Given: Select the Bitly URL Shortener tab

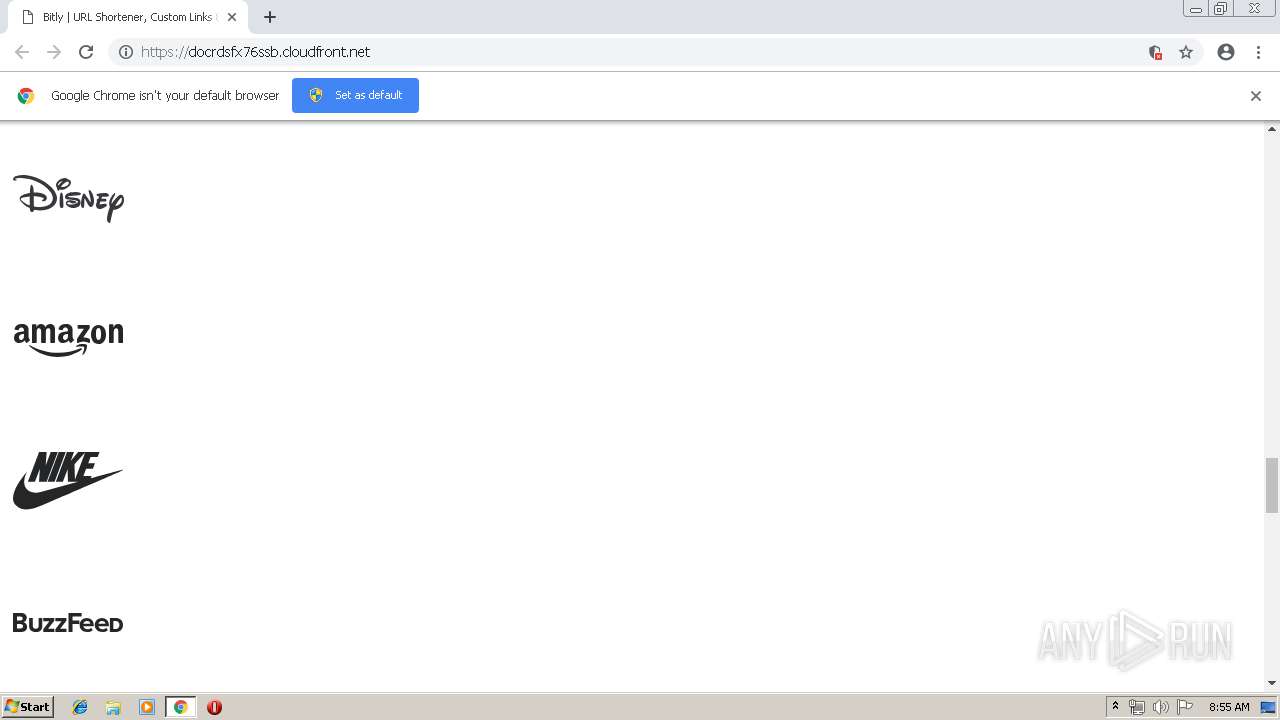Looking at the screenshot, I should click(128, 17).
